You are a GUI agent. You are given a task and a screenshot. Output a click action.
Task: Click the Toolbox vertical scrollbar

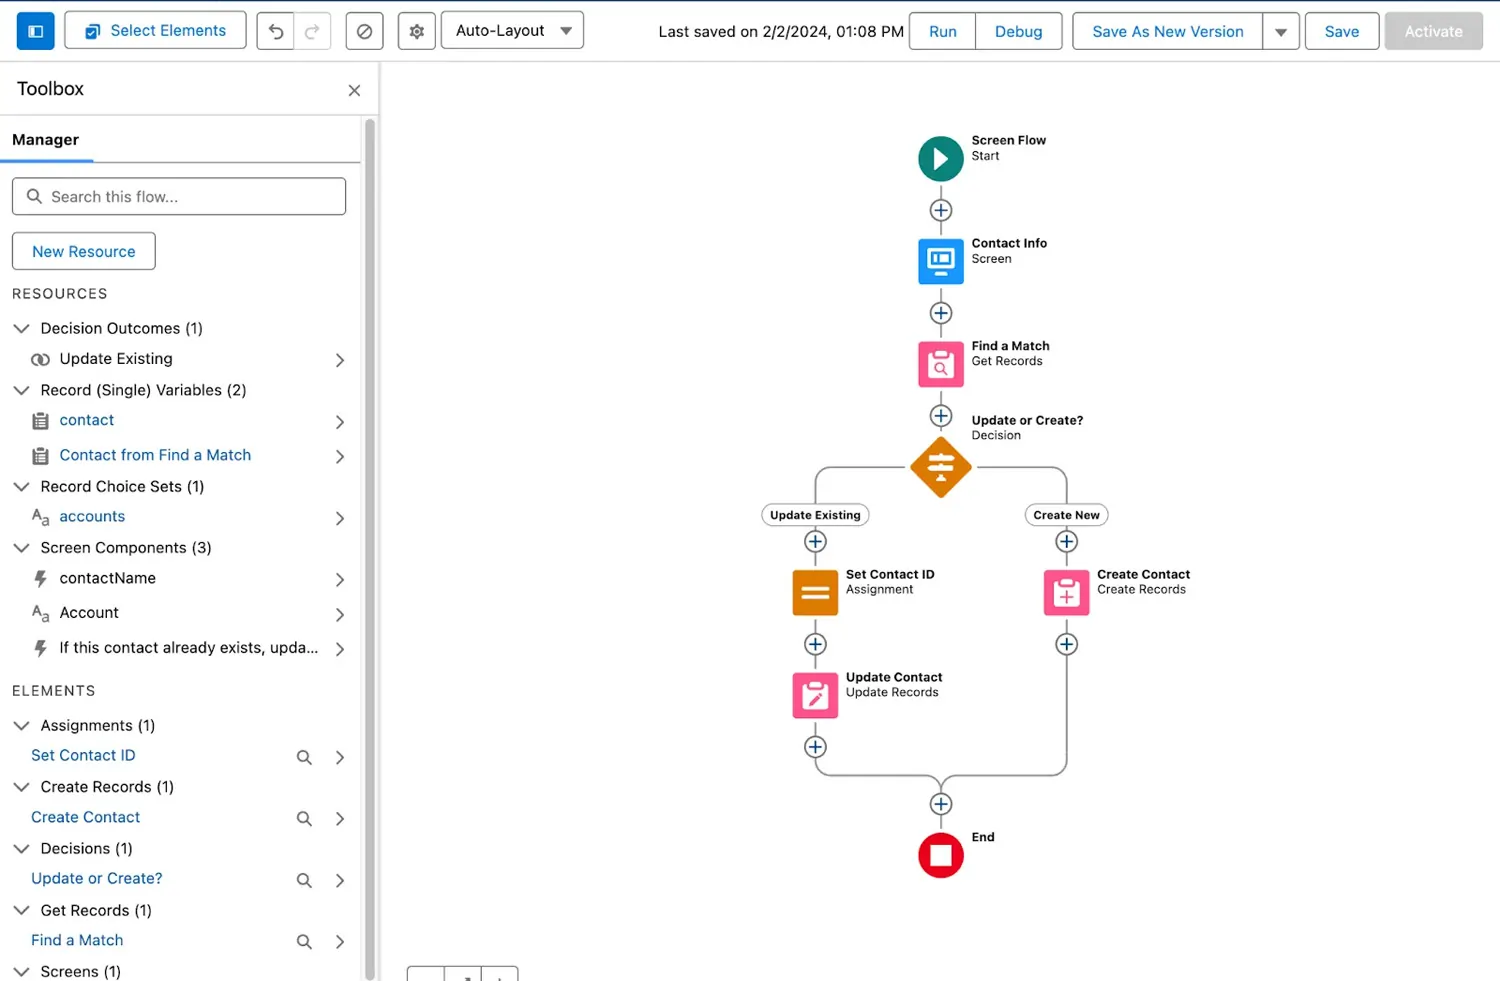[x=370, y=550]
